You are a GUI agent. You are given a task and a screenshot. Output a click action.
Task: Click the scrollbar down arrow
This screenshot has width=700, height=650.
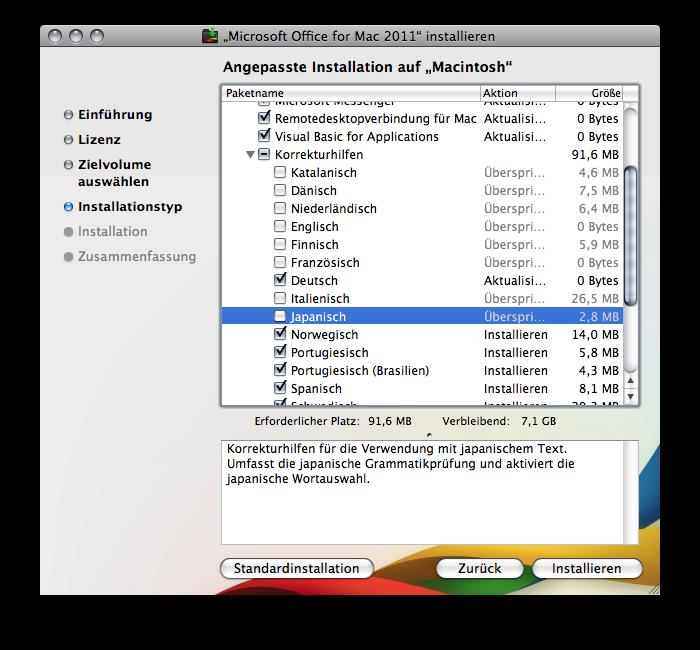pos(630,396)
